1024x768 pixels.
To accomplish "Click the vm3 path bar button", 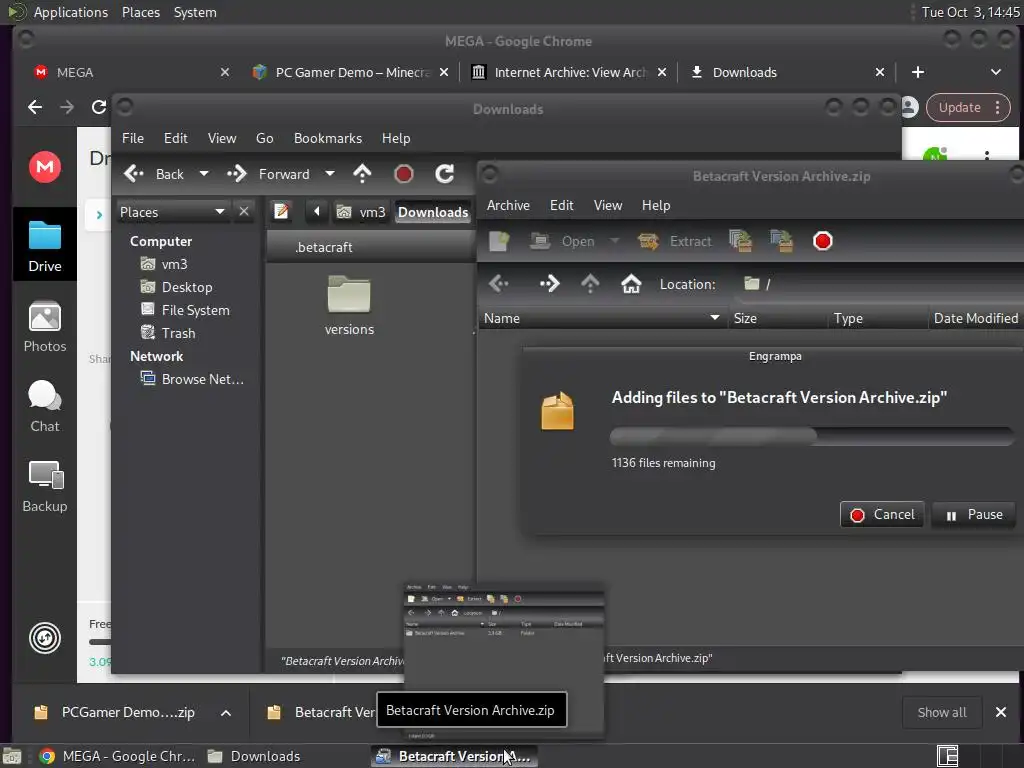I will coord(361,212).
